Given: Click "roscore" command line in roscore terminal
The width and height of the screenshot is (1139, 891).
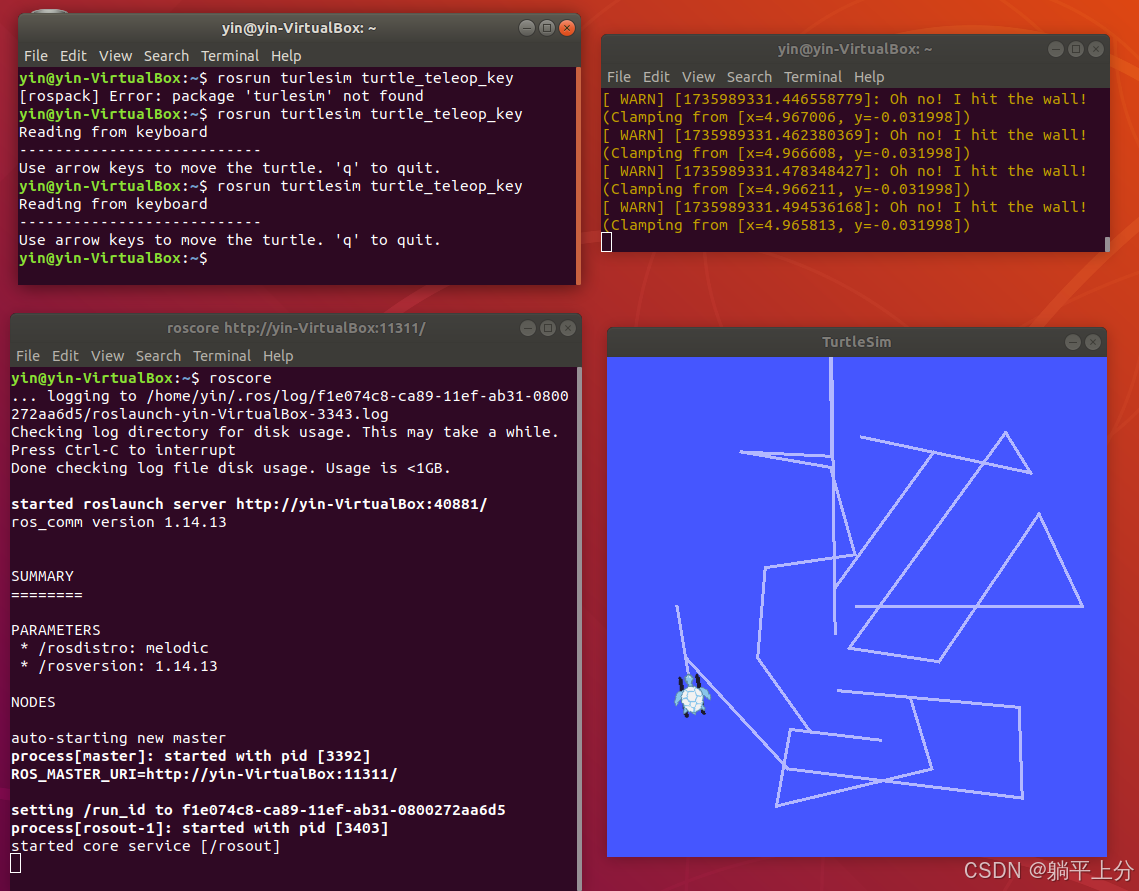Looking at the screenshot, I should pos(141,378).
